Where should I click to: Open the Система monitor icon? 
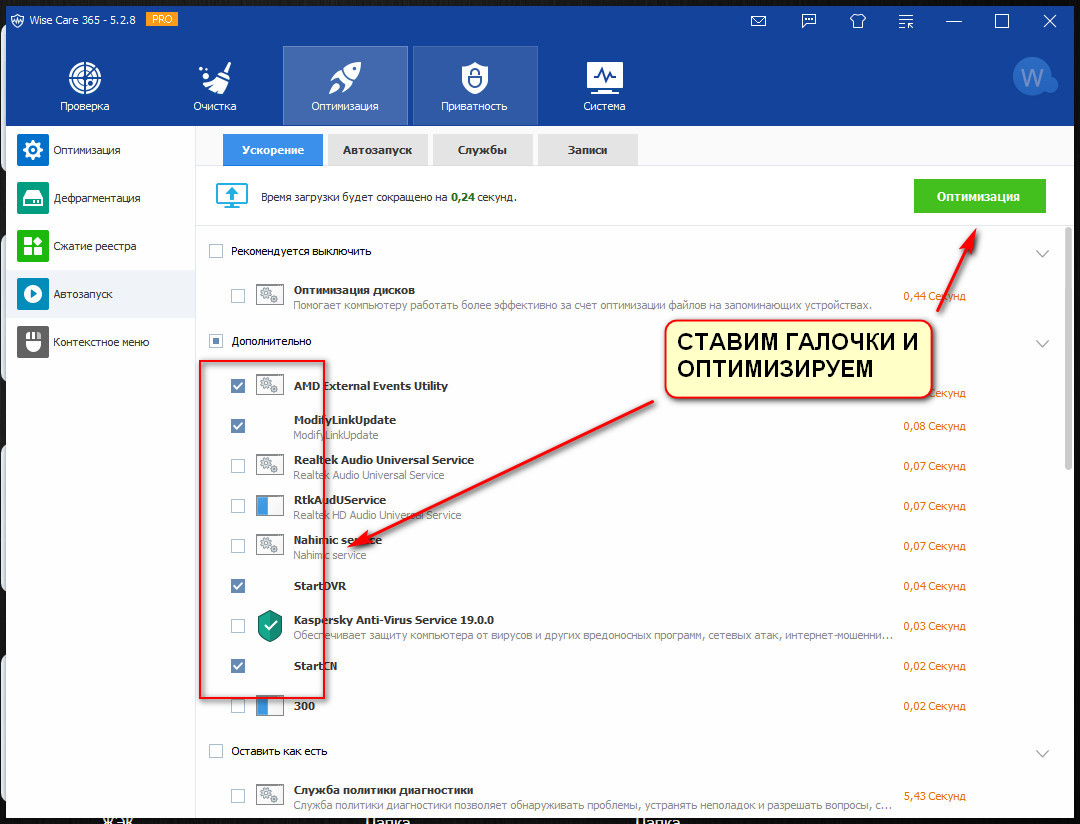click(605, 78)
